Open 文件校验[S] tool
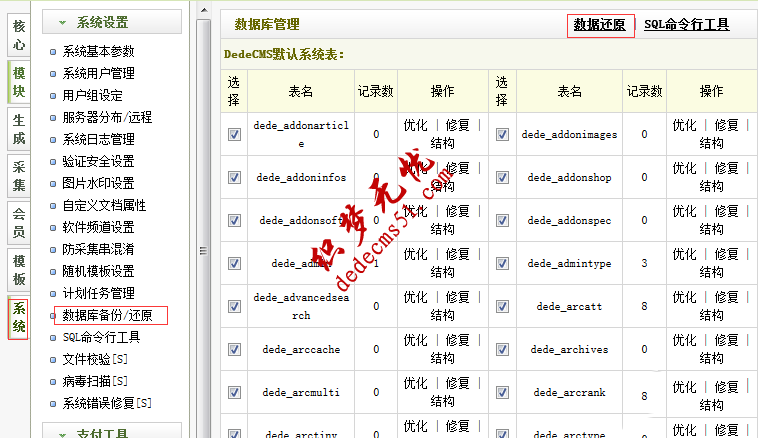 (x=95, y=359)
